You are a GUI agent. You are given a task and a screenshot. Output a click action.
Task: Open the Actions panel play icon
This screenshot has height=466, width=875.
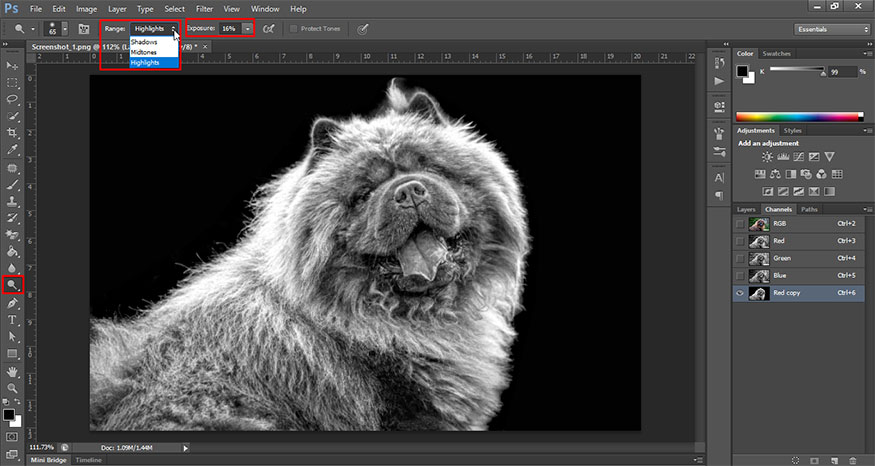tap(719, 81)
